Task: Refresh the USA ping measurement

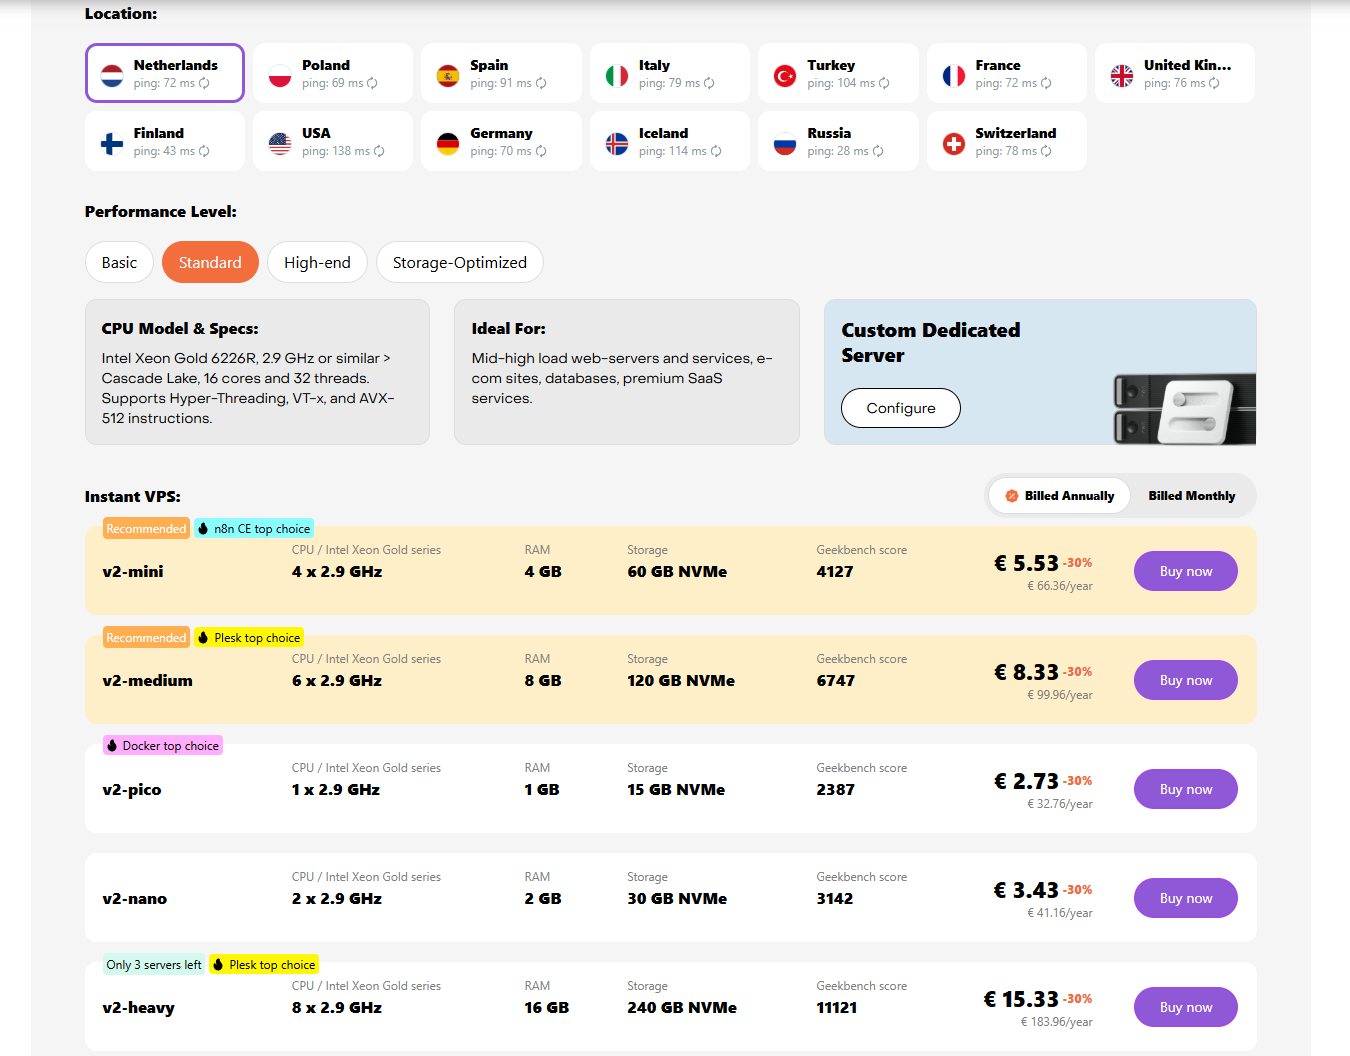Action: click(x=379, y=152)
